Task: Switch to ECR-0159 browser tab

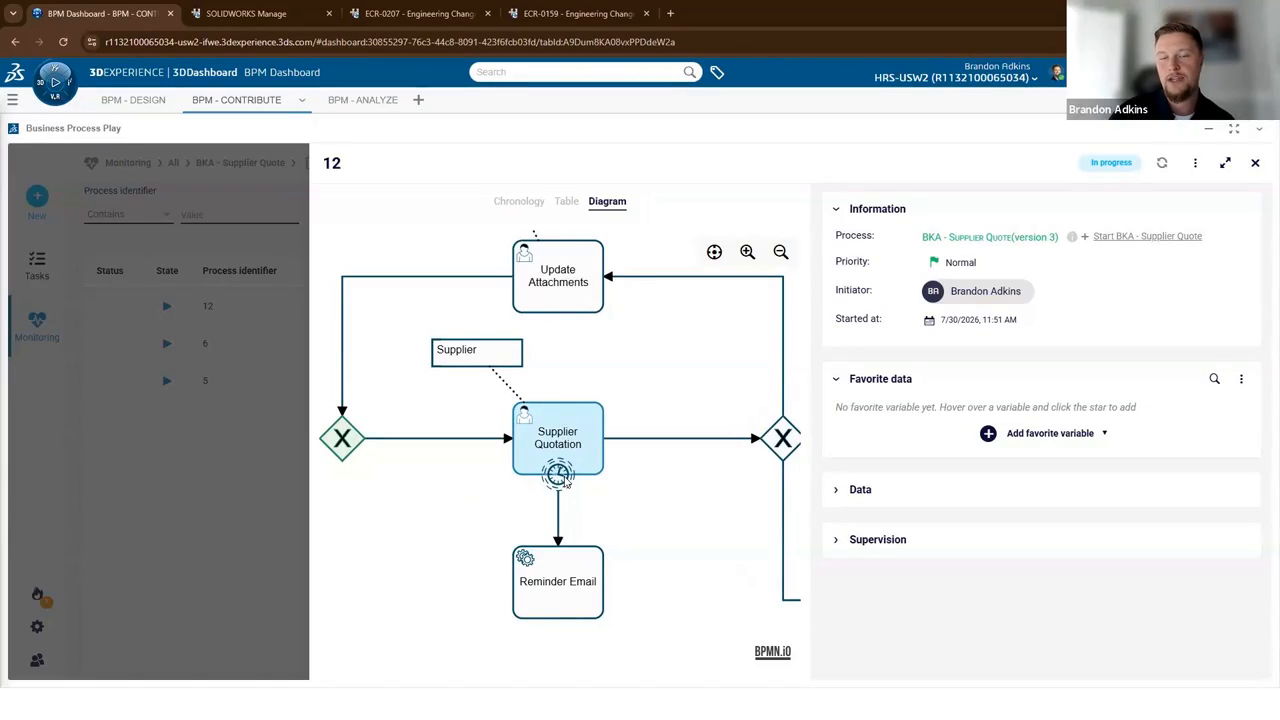Action: click(x=578, y=14)
